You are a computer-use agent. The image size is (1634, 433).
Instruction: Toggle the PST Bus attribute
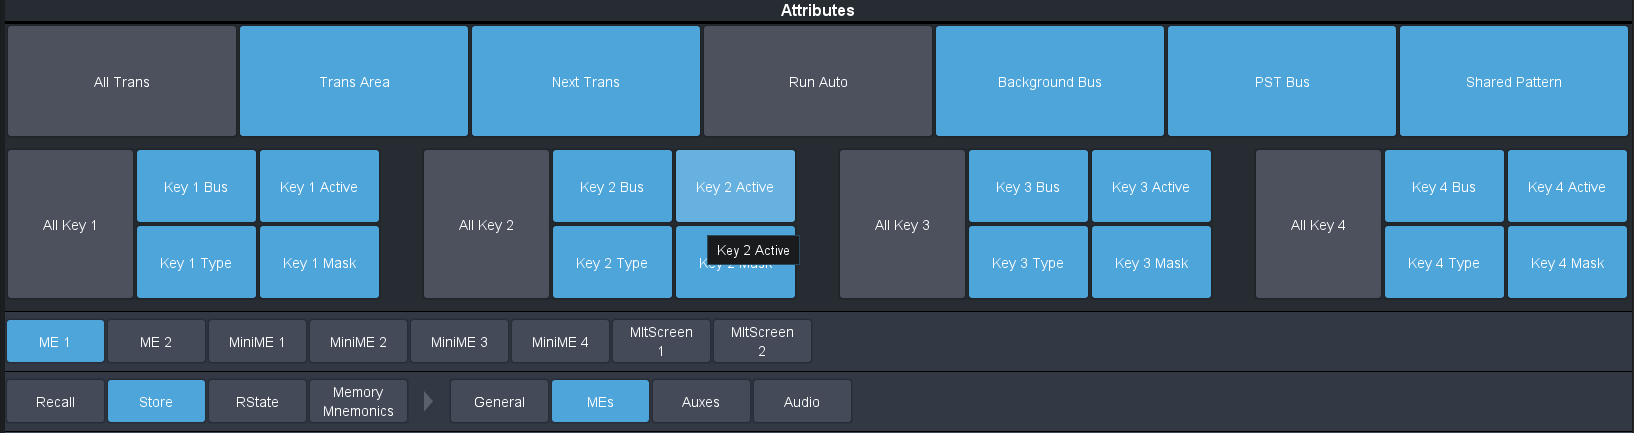click(x=1281, y=81)
